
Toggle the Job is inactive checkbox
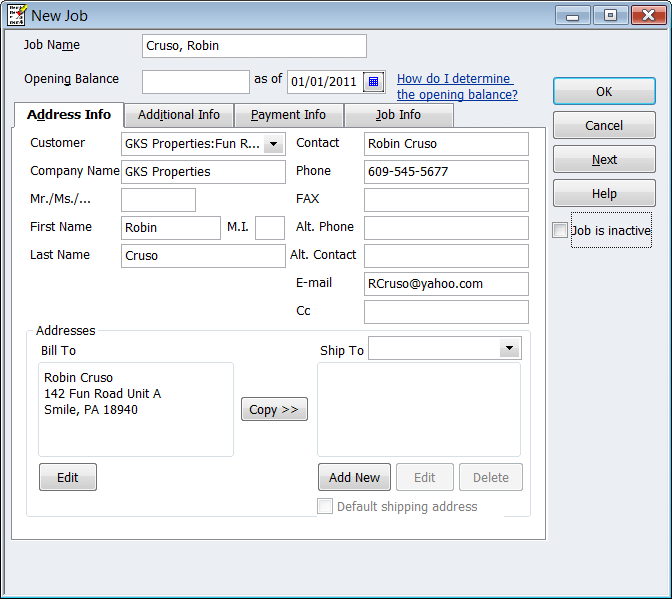point(560,231)
